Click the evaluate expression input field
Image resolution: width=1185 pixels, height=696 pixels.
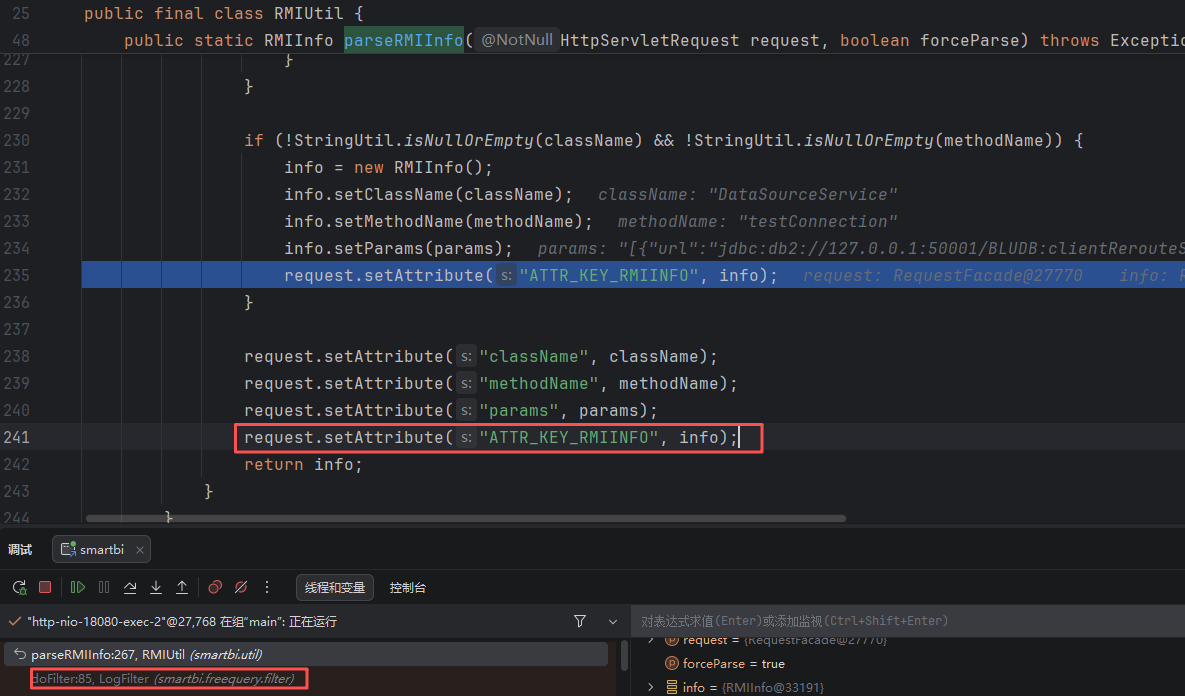(900, 621)
